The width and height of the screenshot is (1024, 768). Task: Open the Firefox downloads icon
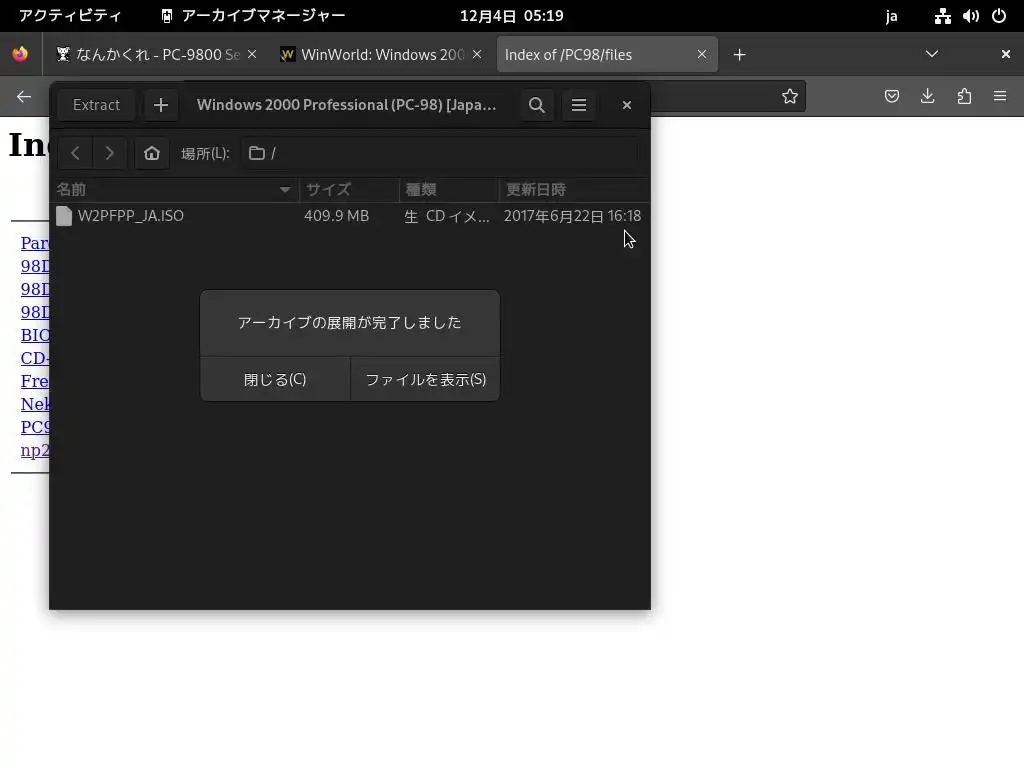click(928, 97)
